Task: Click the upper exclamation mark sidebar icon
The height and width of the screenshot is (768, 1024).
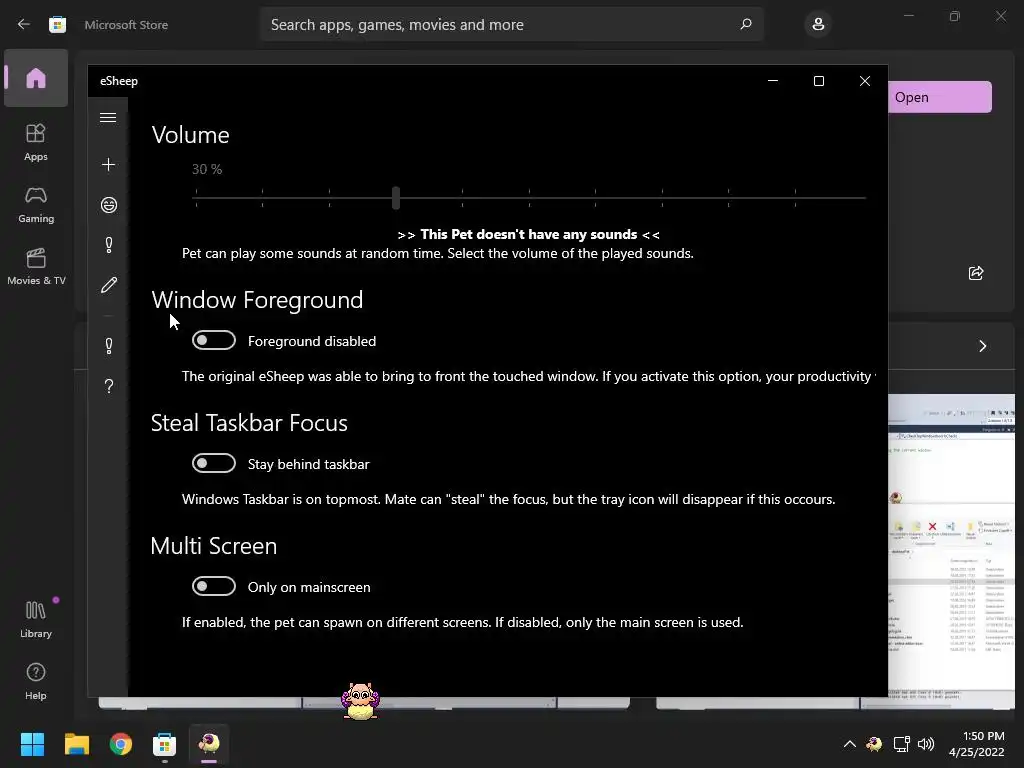Action: [x=108, y=245]
